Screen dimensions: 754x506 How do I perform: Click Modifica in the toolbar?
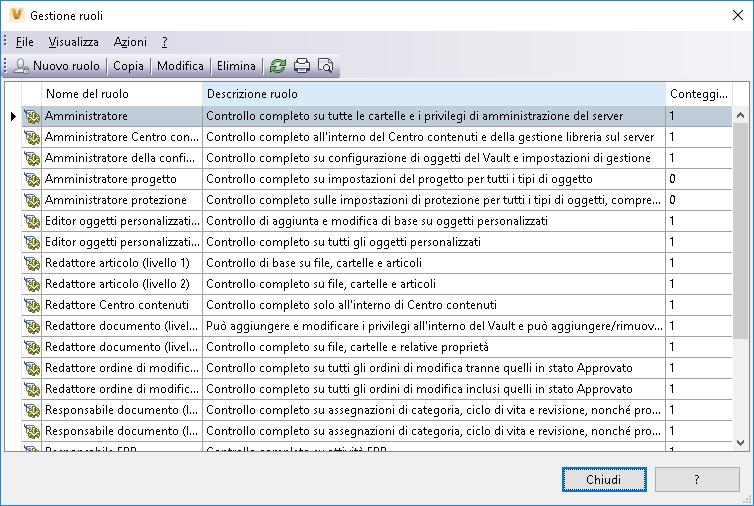(180, 66)
